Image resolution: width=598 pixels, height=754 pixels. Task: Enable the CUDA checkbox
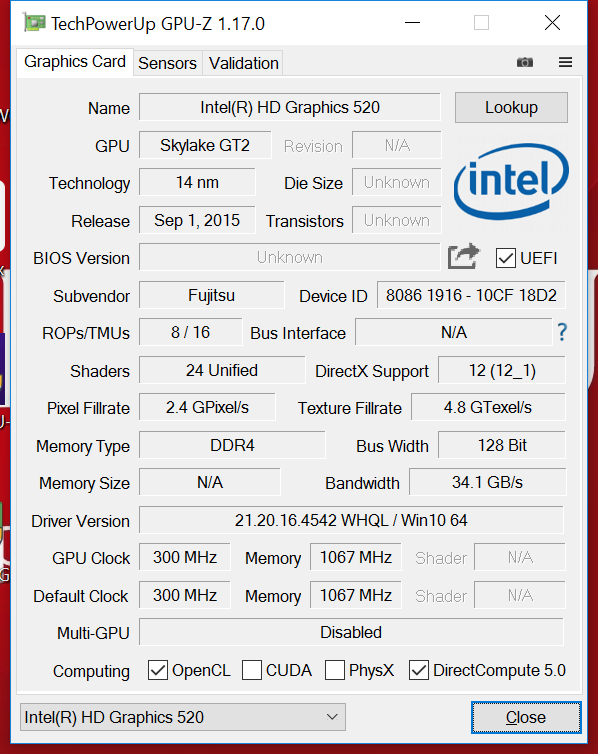252,670
